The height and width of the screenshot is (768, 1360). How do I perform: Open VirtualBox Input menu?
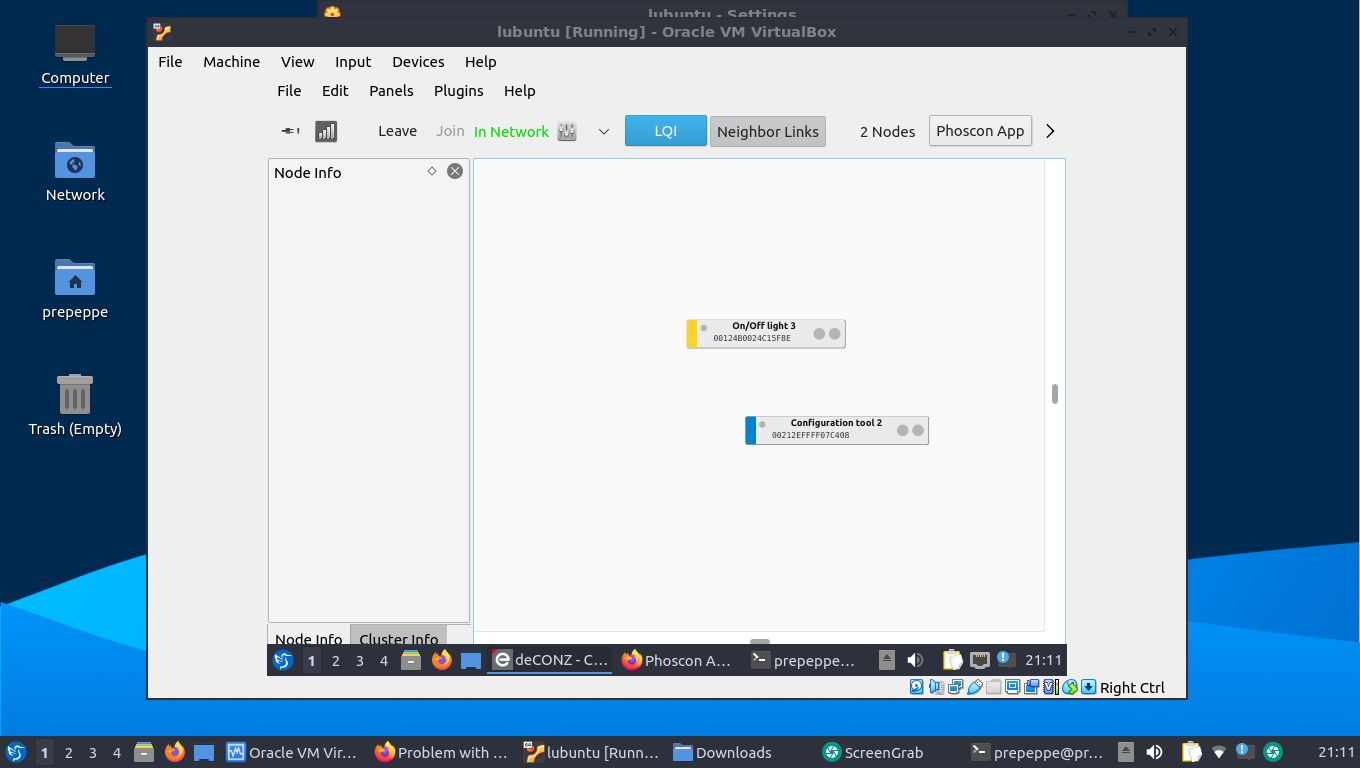pyautogui.click(x=353, y=61)
